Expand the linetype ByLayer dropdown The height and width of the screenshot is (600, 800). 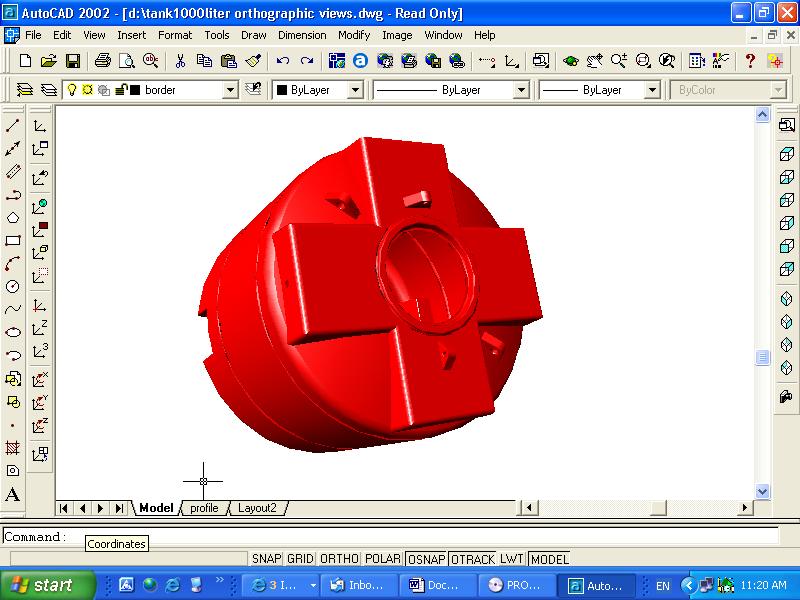(521, 90)
